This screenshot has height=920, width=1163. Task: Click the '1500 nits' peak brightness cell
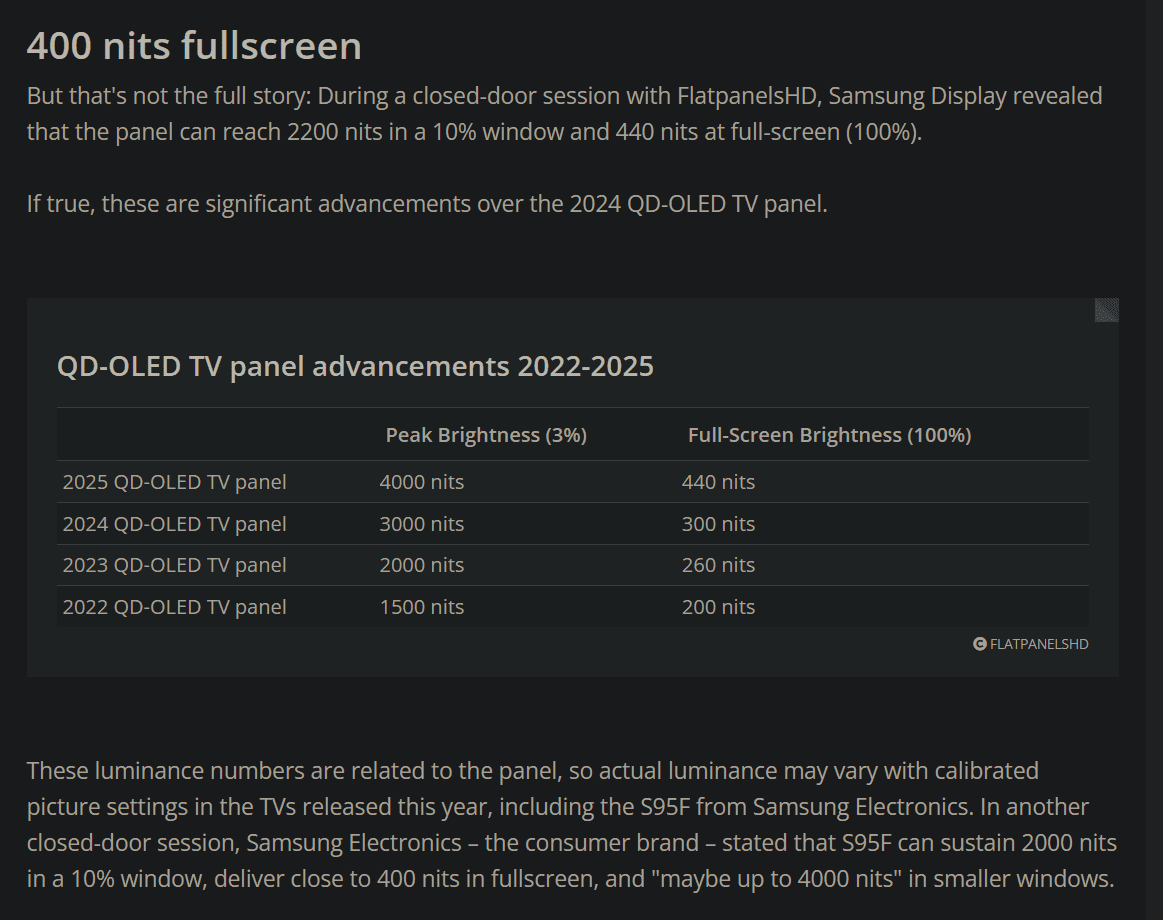(421, 607)
